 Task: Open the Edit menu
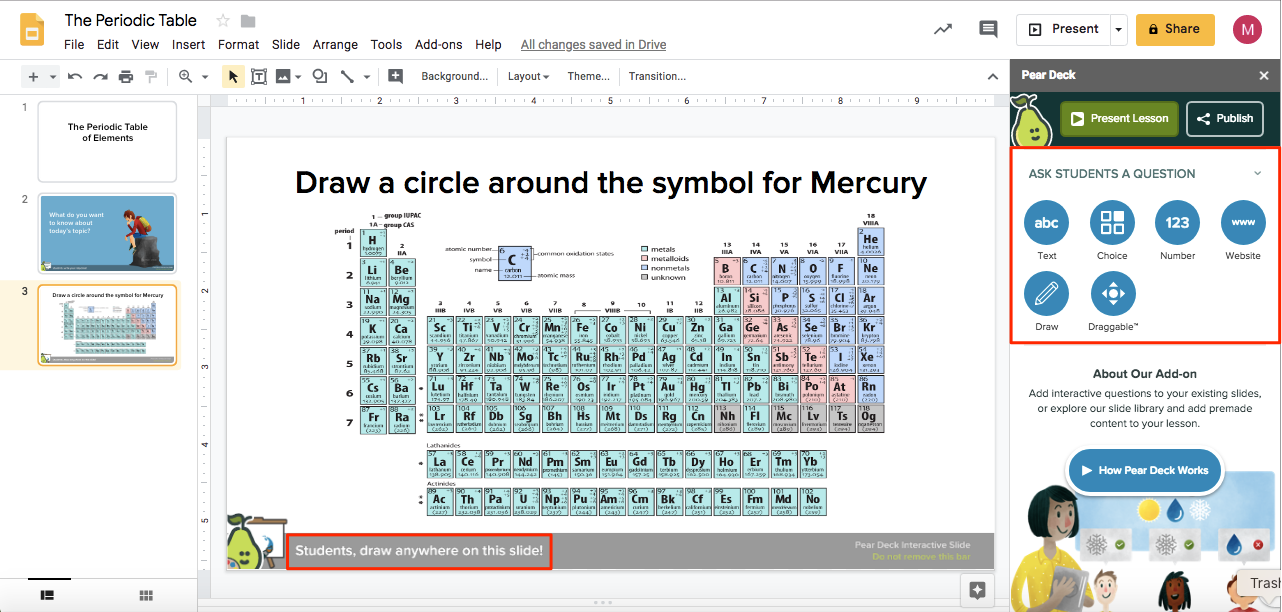[108, 45]
